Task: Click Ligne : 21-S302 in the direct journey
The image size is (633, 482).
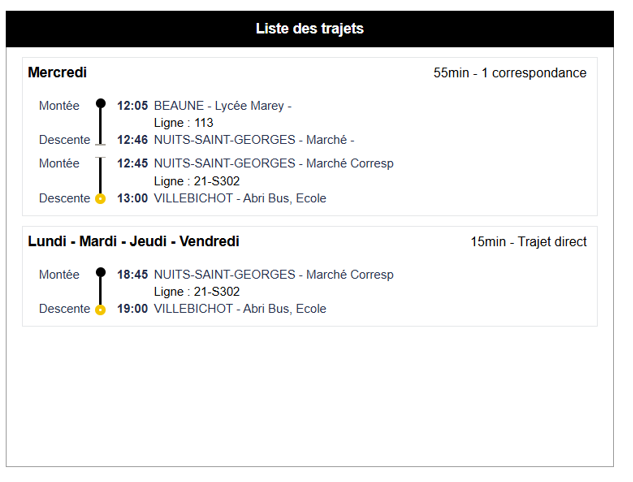Action: [x=197, y=291]
